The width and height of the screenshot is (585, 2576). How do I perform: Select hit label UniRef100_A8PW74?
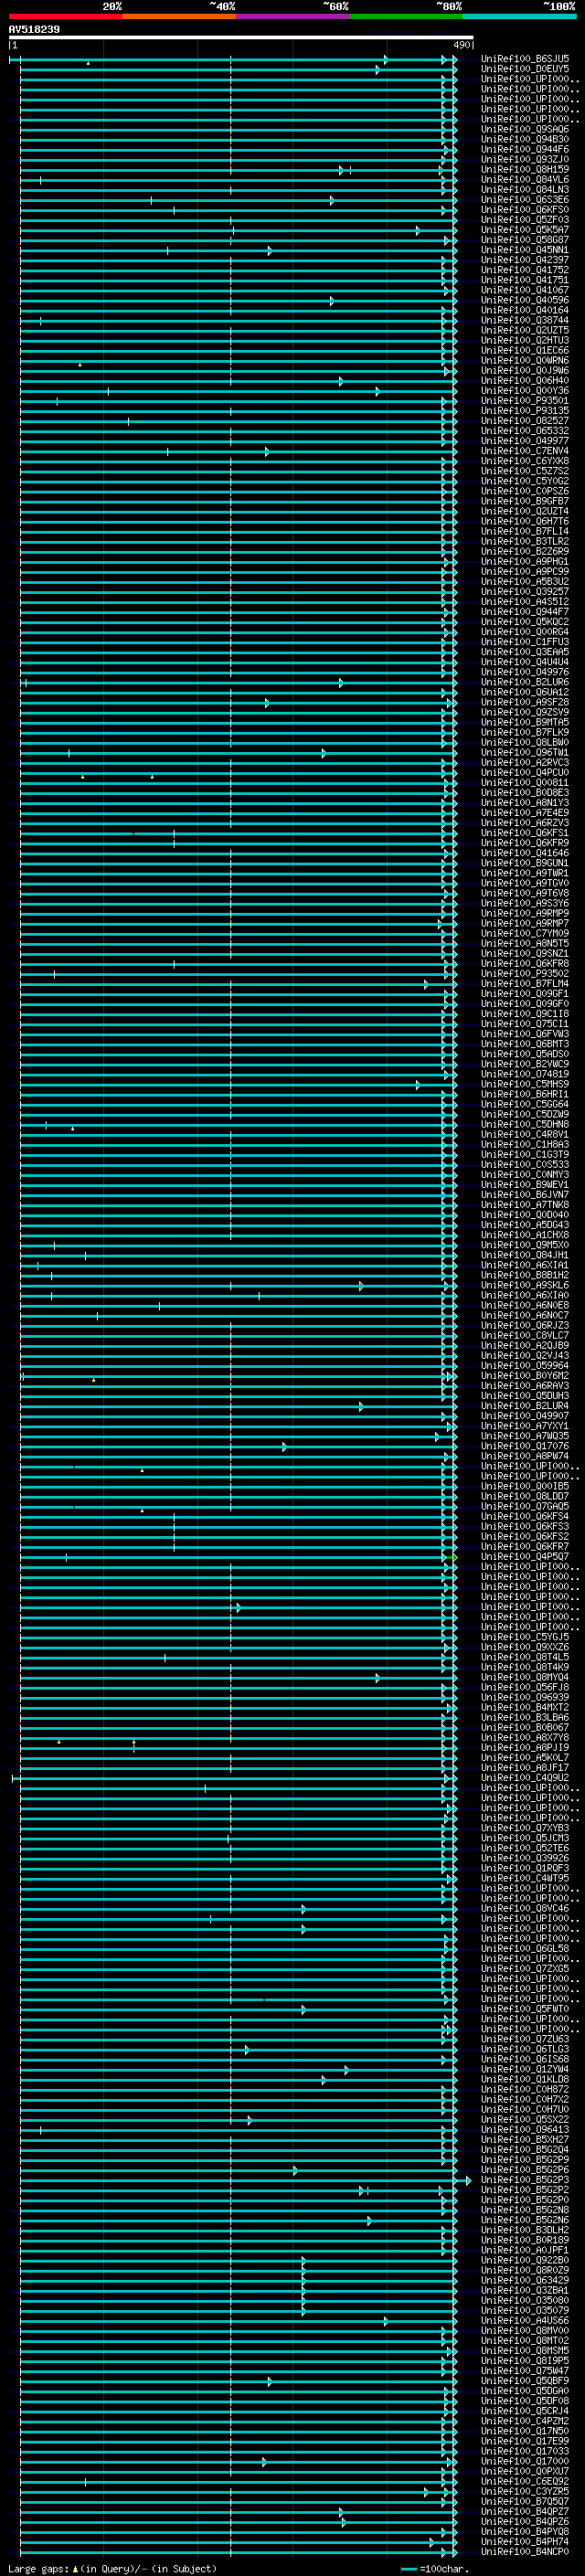[525, 1456]
